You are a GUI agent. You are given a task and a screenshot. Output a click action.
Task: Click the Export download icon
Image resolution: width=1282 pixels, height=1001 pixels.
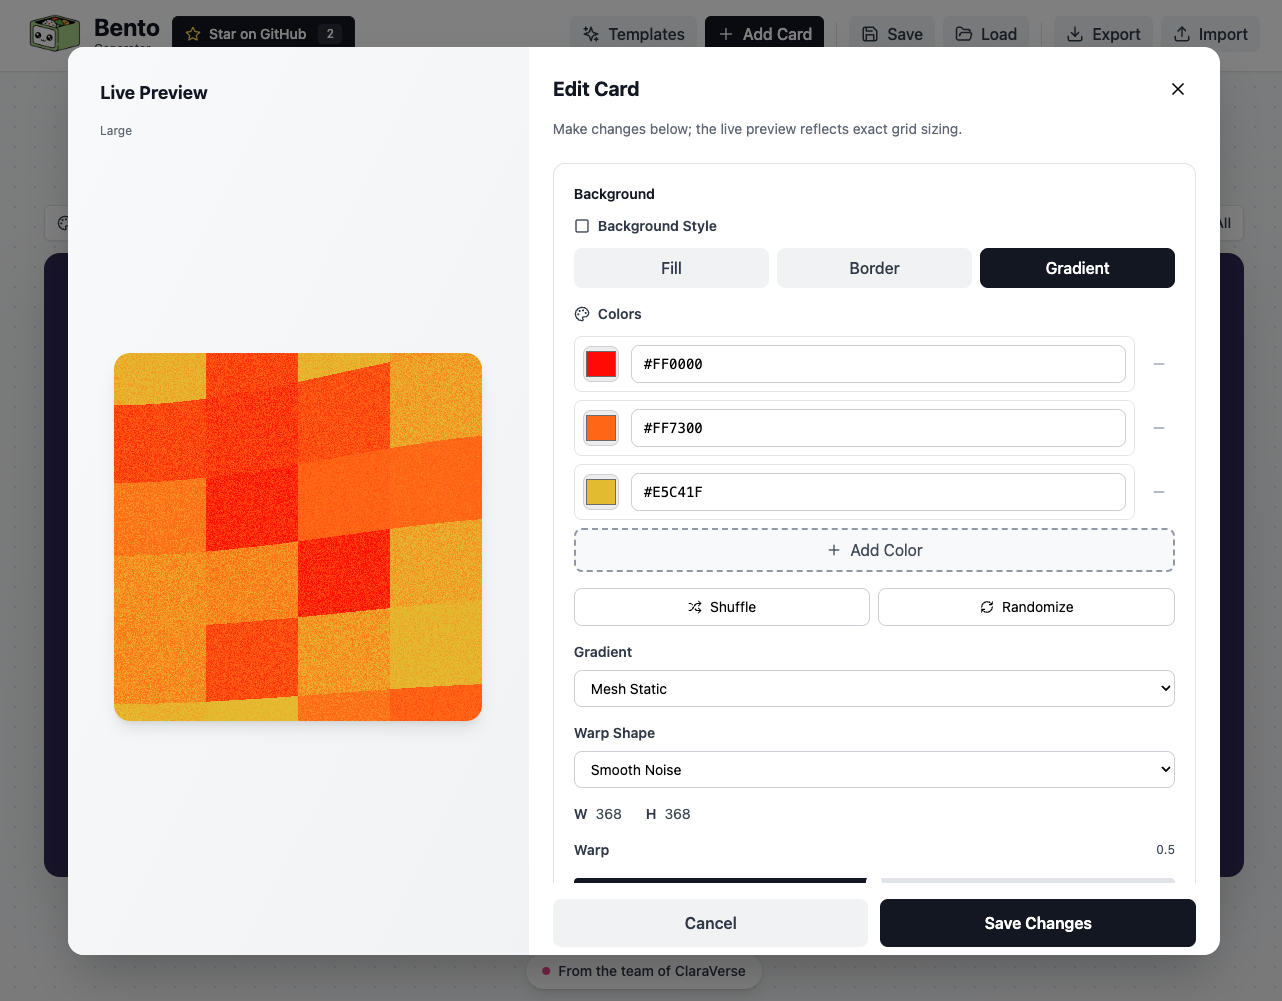[x=1074, y=33]
